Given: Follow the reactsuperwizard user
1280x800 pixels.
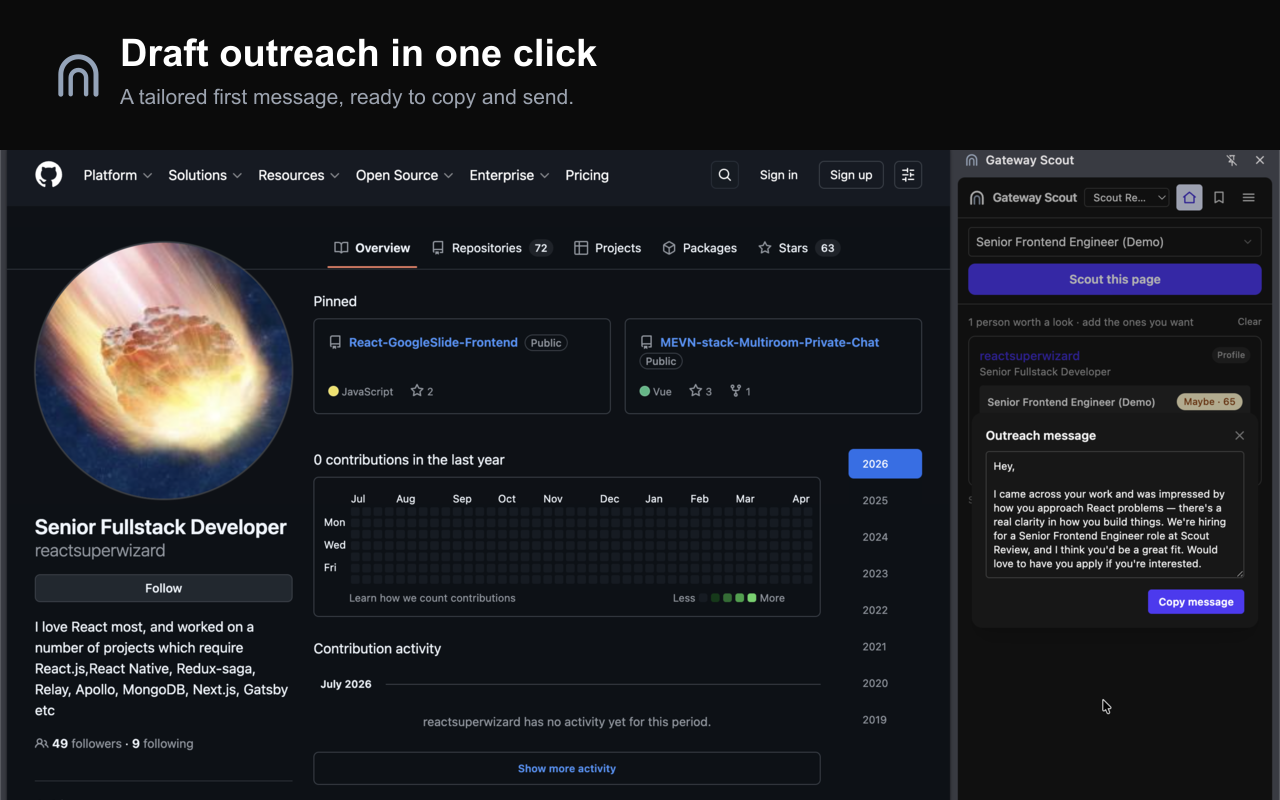Looking at the screenshot, I should coord(164,588).
